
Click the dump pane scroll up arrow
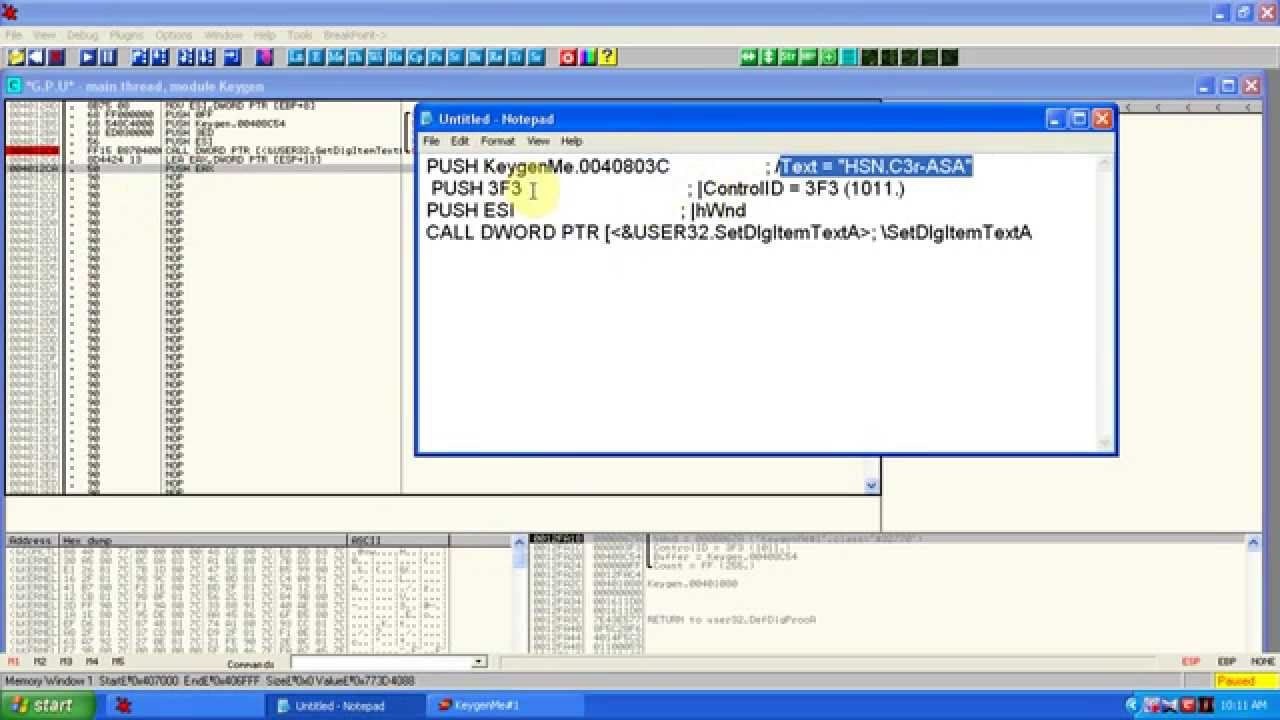[518, 542]
